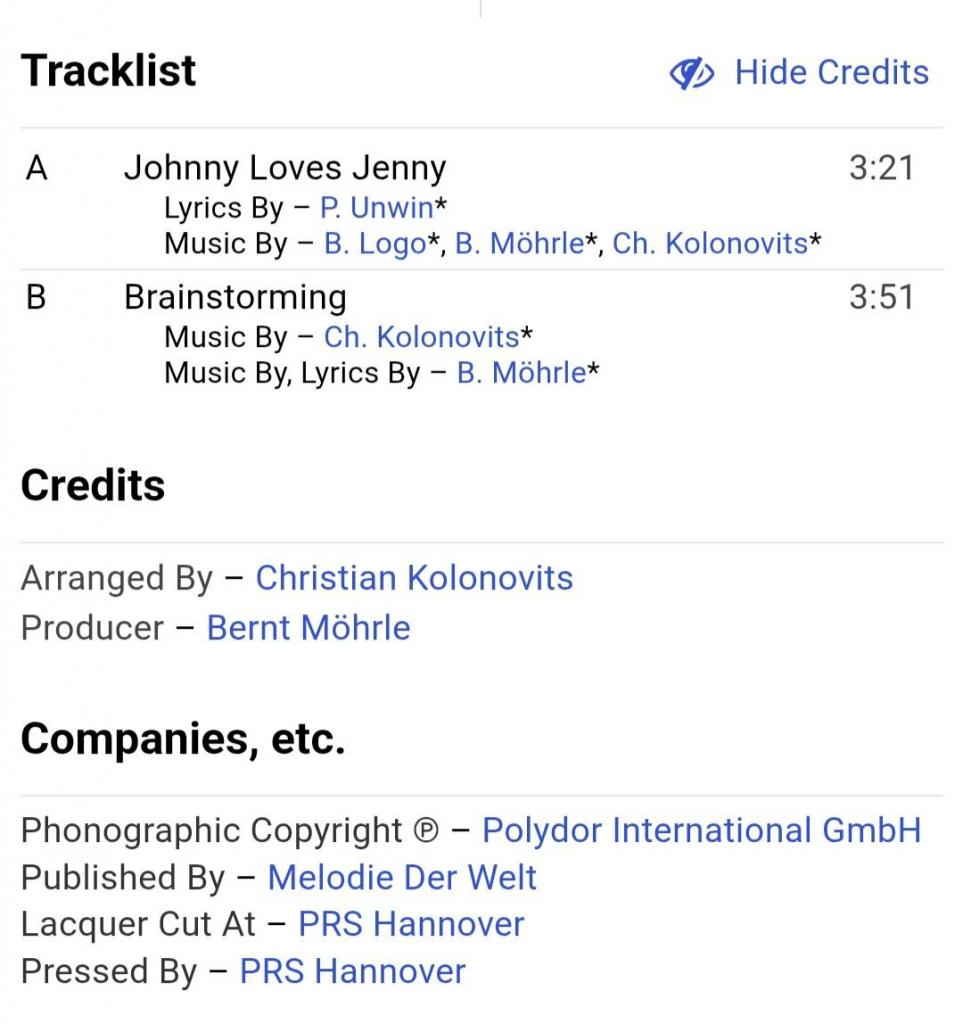Open Christian Kolonovits arranger page
Image resolution: width=963 pixels, height=1024 pixels.
(x=414, y=578)
